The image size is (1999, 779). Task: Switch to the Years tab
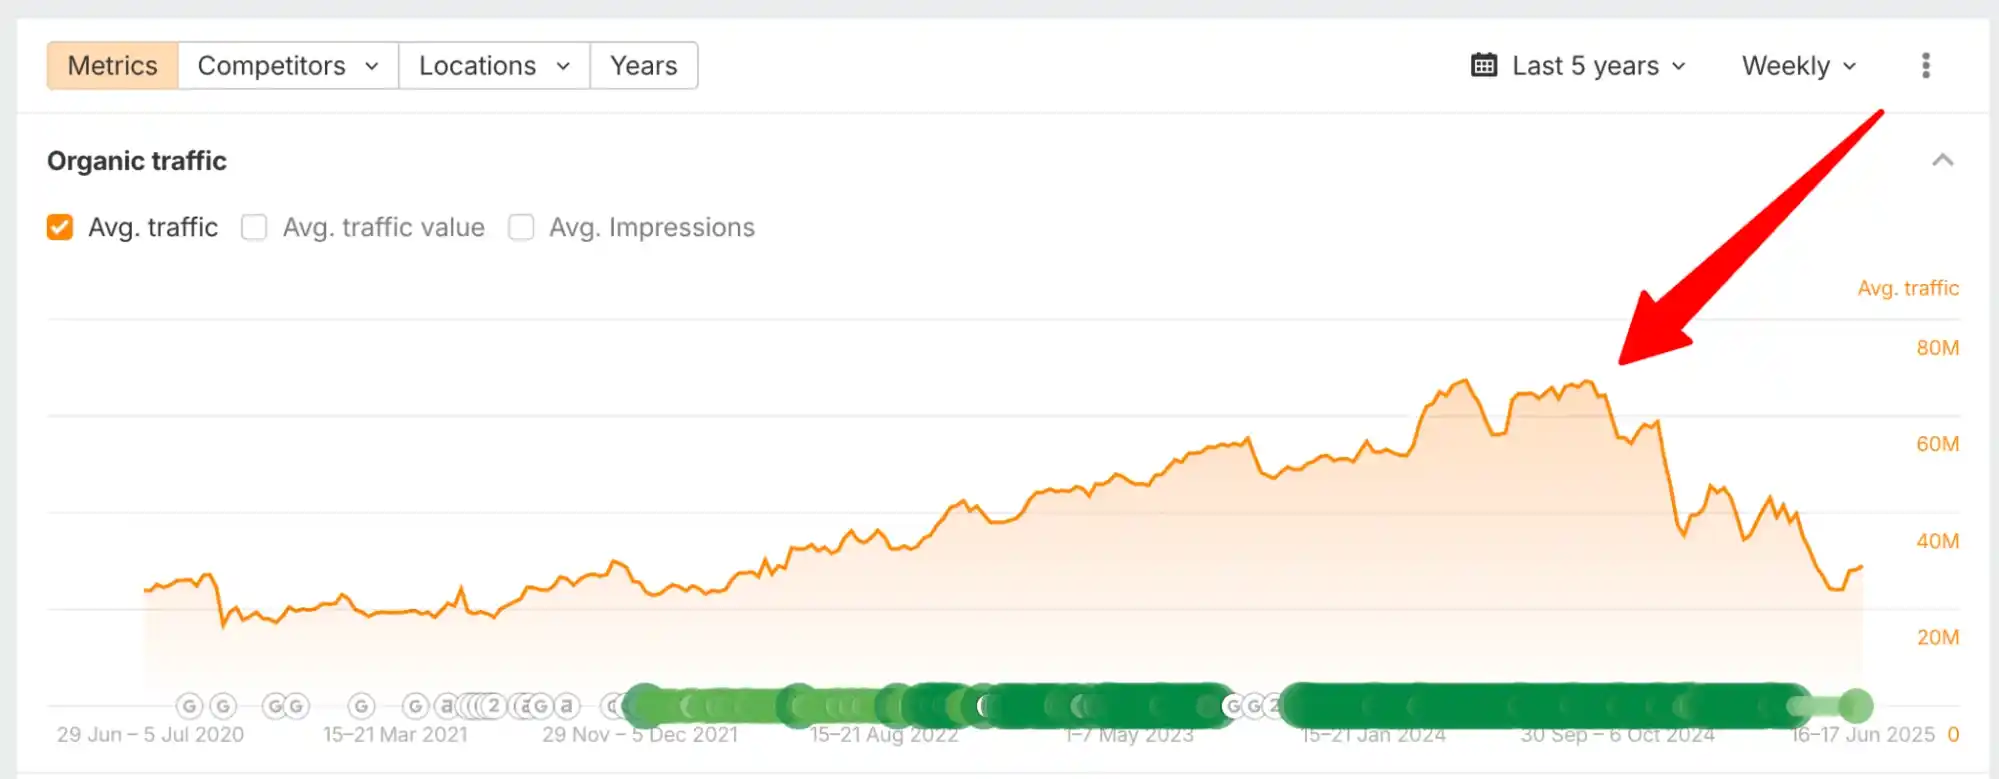(x=643, y=66)
